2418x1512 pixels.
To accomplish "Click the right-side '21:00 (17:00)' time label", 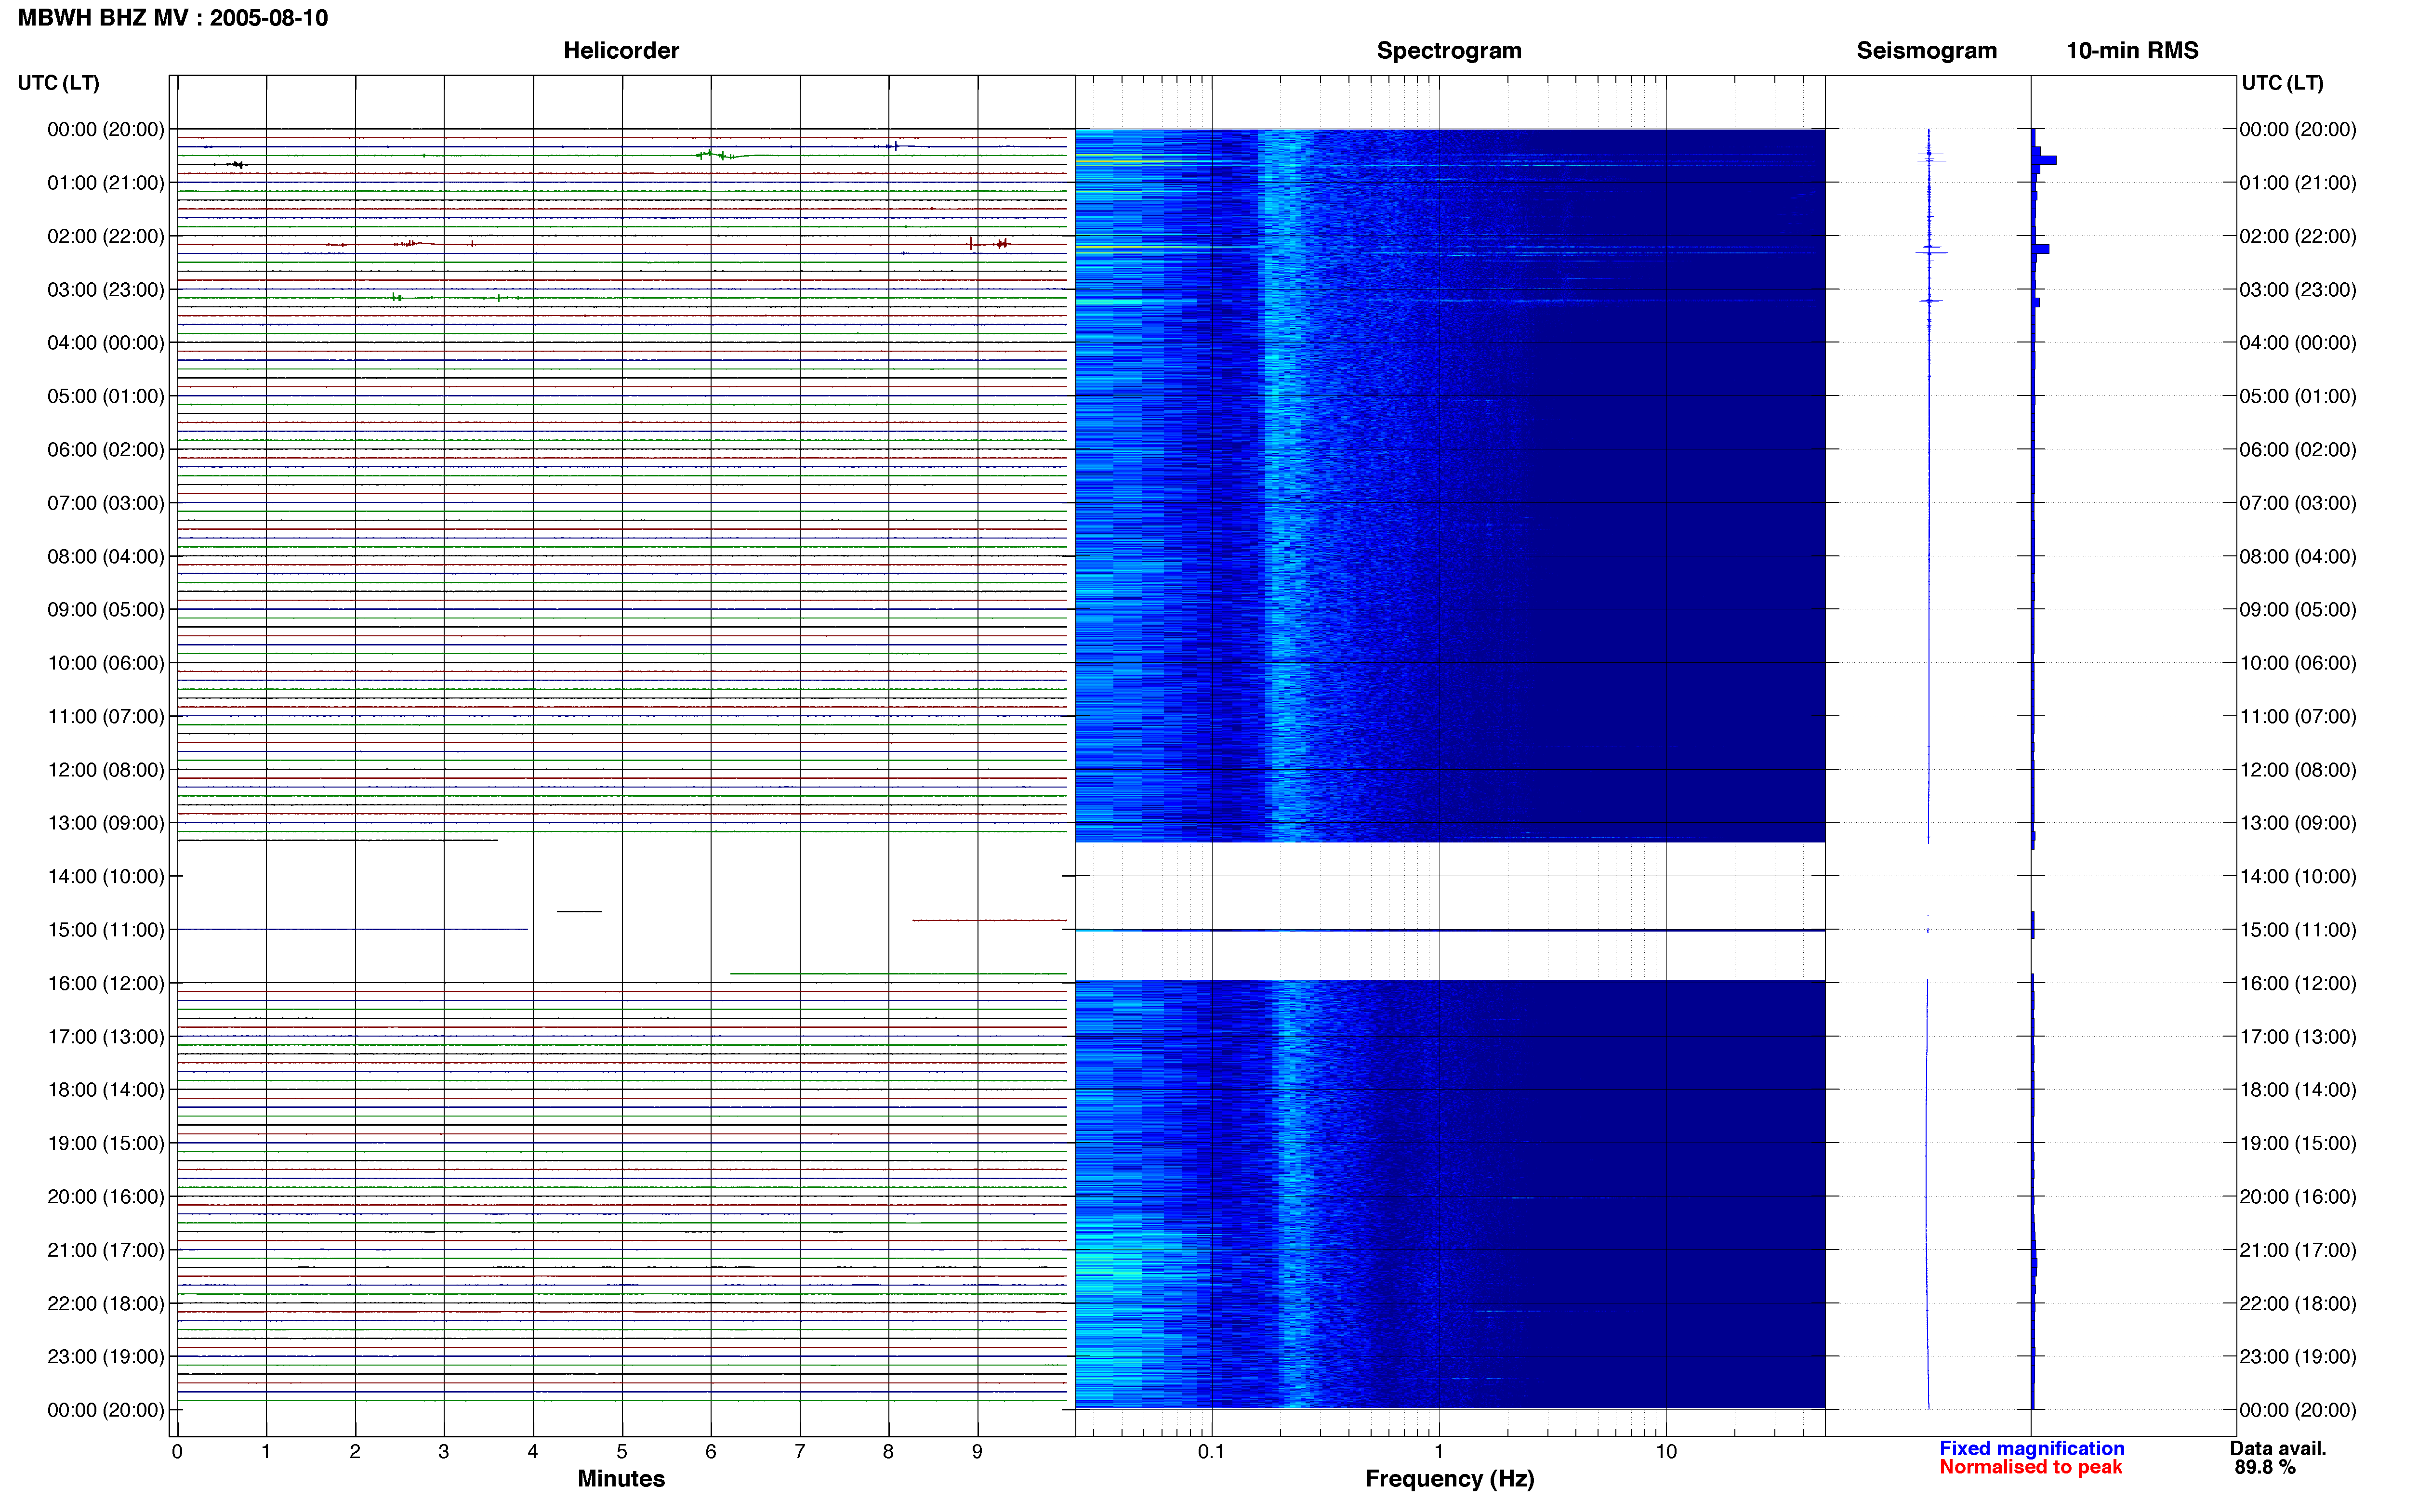I will click(x=2298, y=1250).
